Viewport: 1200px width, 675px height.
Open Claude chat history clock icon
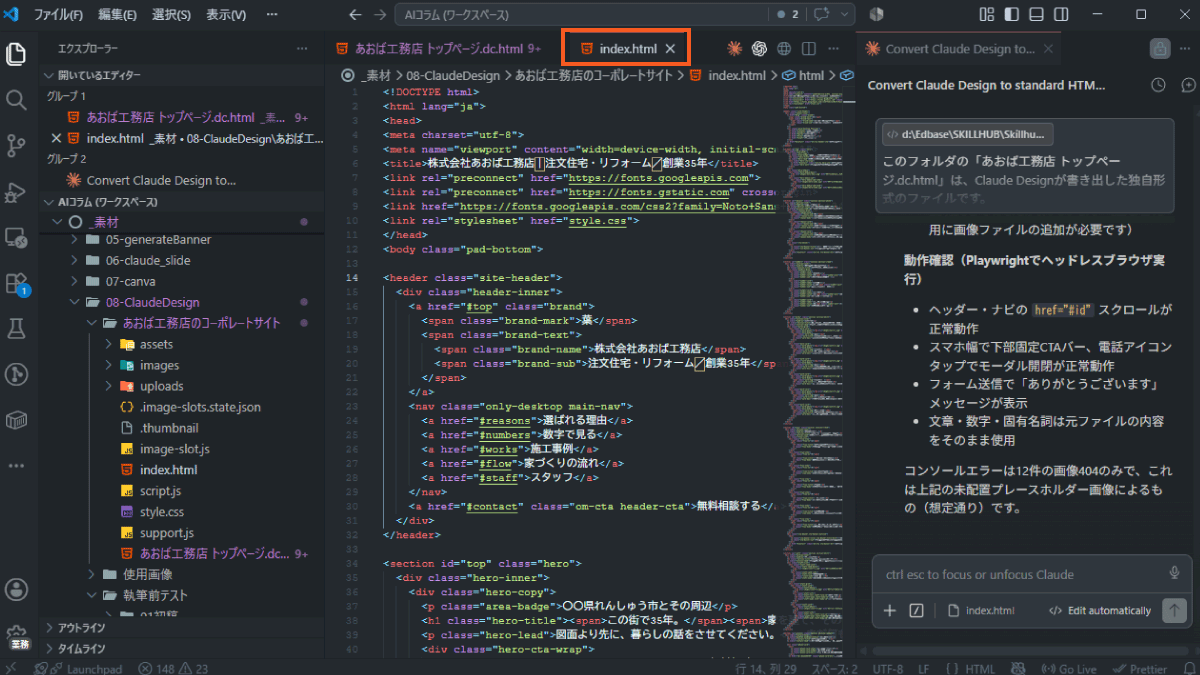(1158, 85)
